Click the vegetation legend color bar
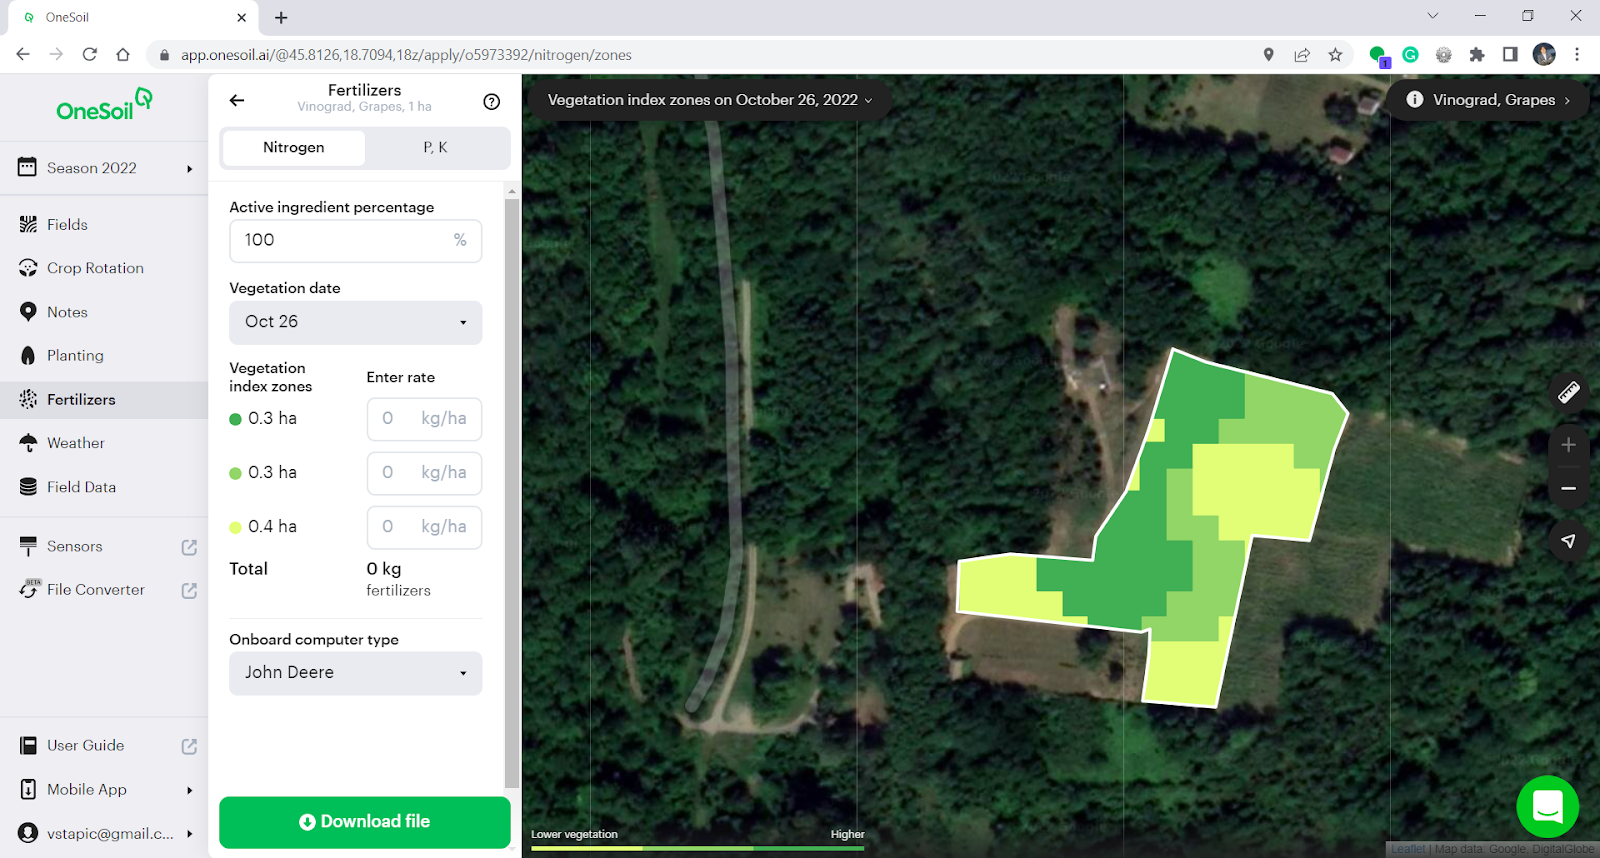Viewport: 1600px width, 858px height. tap(697, 849)
